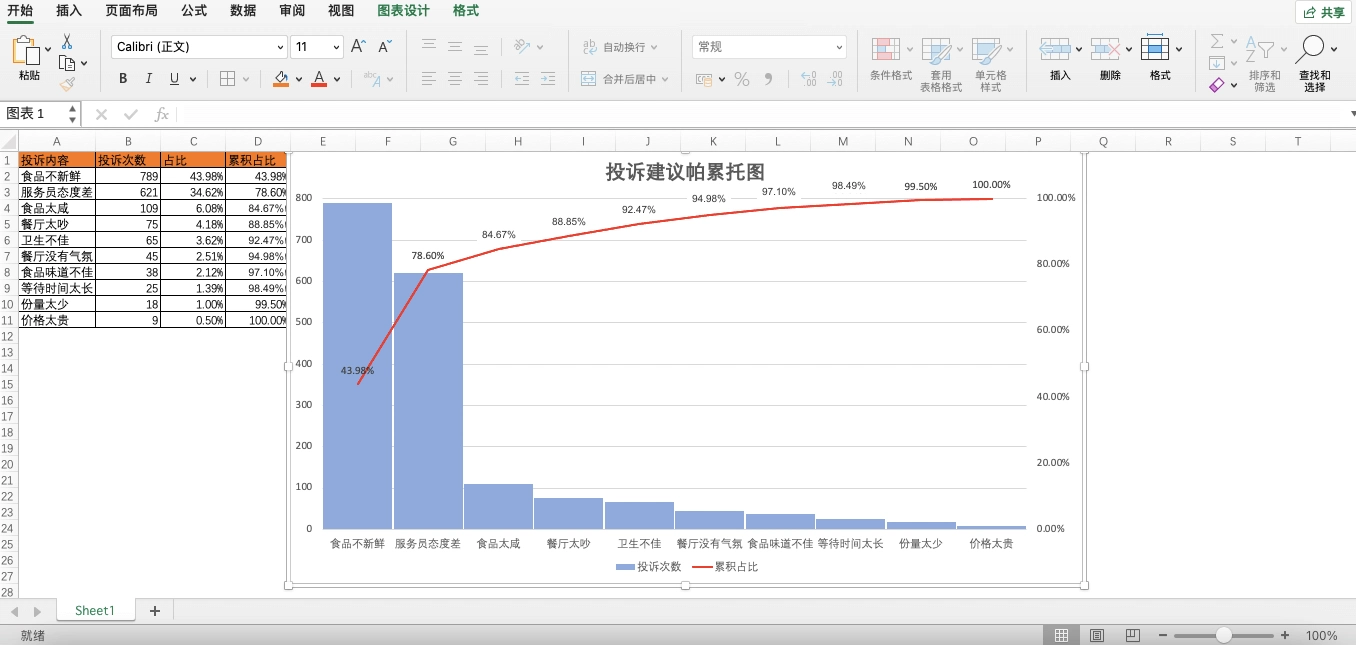Click the orange fill color bucket swatch

click(281, 79)
